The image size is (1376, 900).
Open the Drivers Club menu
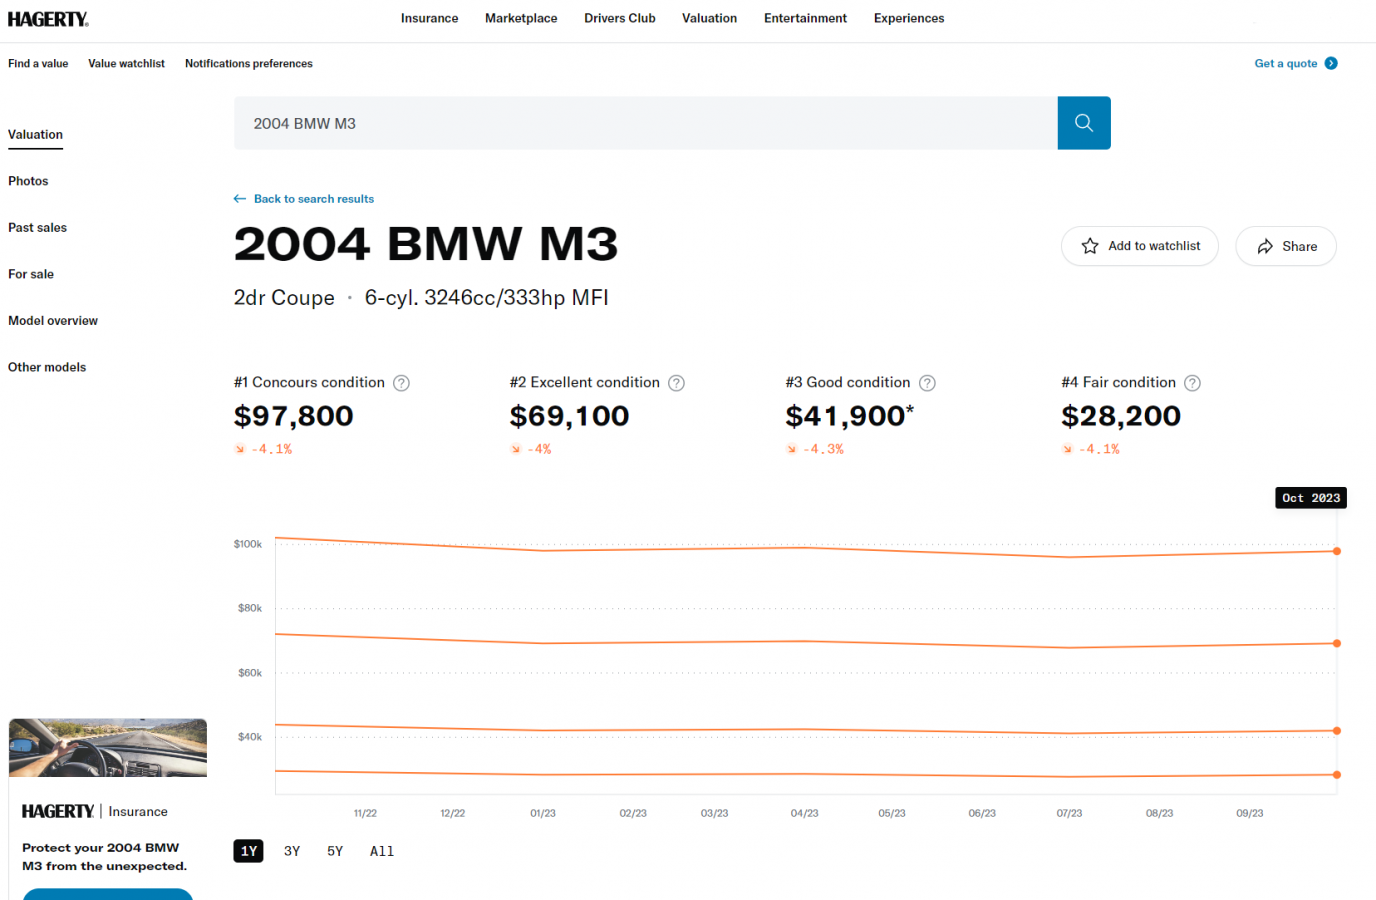click(x=619, y=18)
